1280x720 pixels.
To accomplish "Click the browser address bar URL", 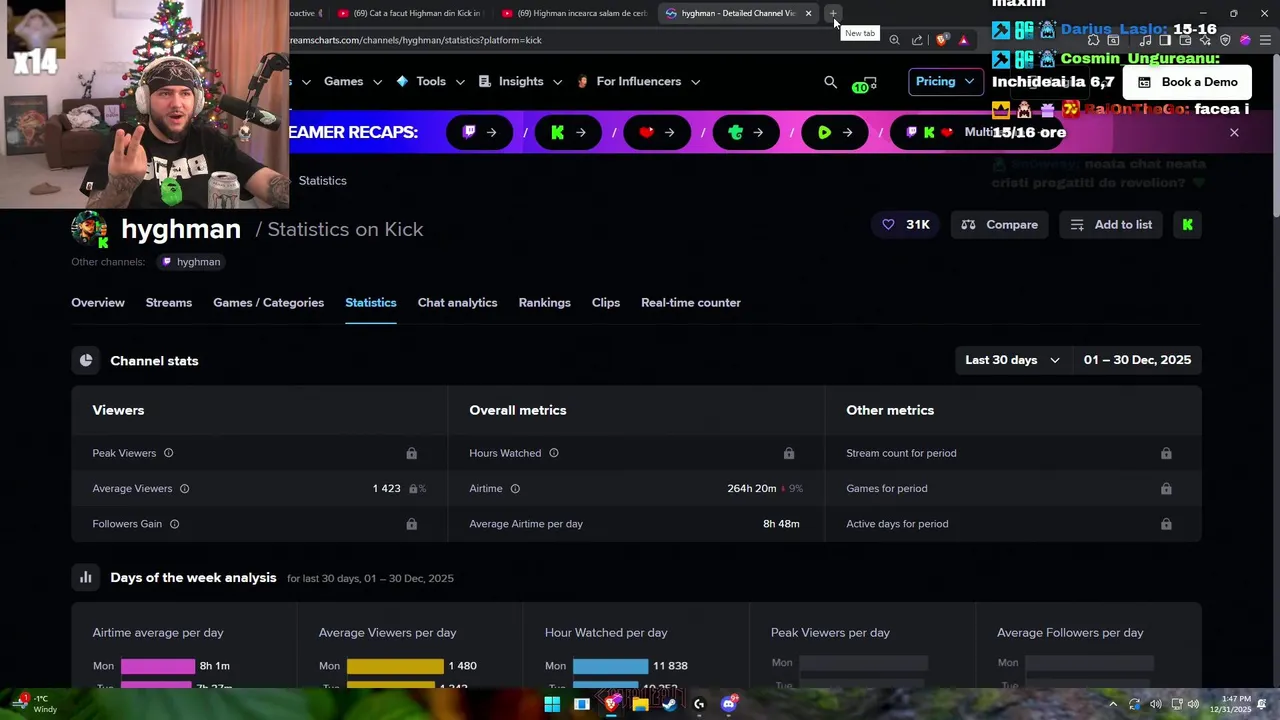I will pyautogui.click(x=415, y=40).
